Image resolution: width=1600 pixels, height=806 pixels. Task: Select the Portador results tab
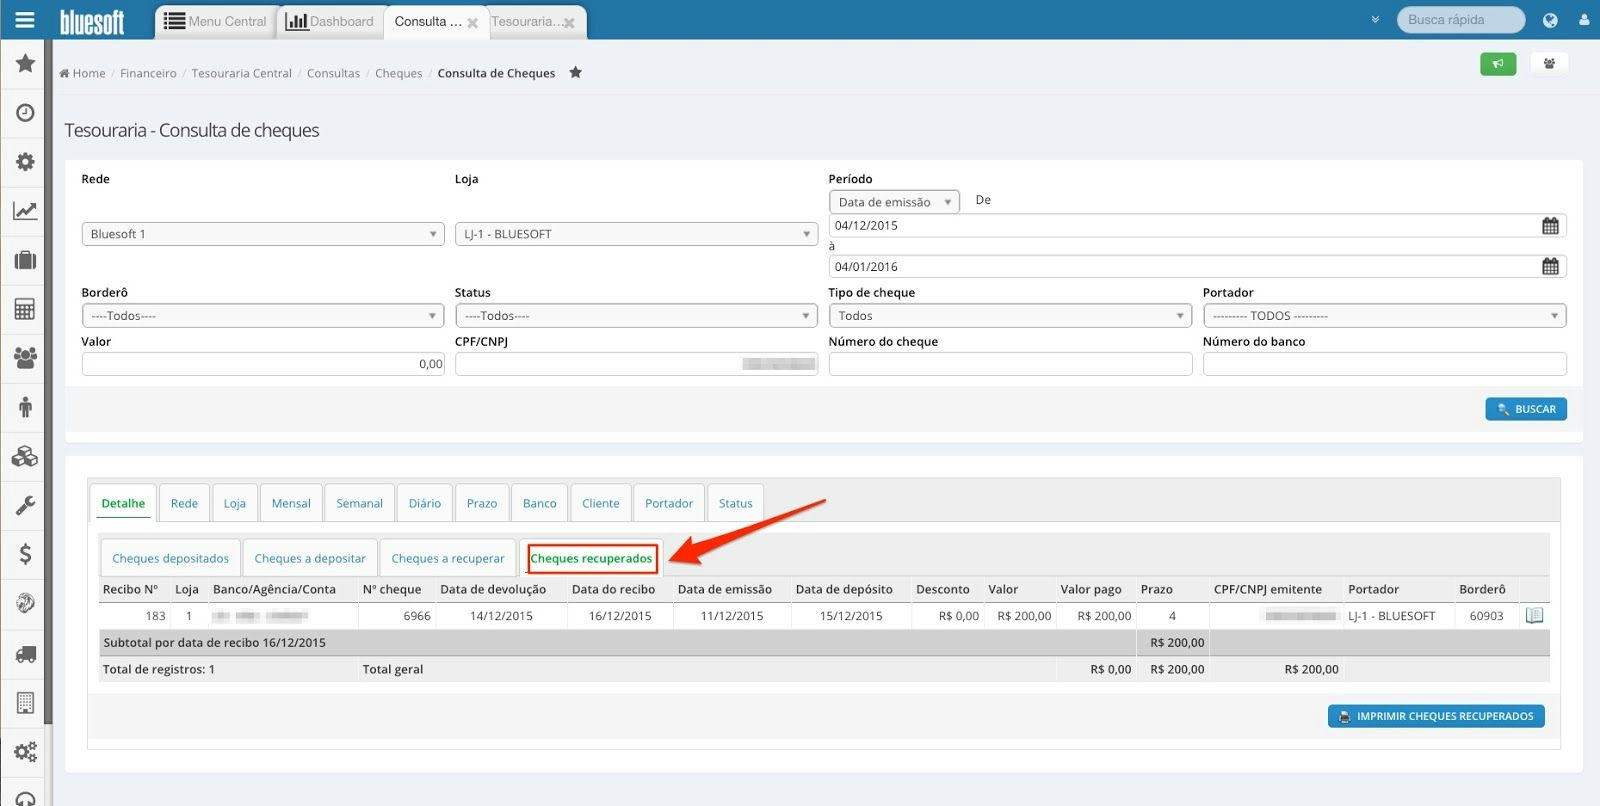click(x=669, y=503)
